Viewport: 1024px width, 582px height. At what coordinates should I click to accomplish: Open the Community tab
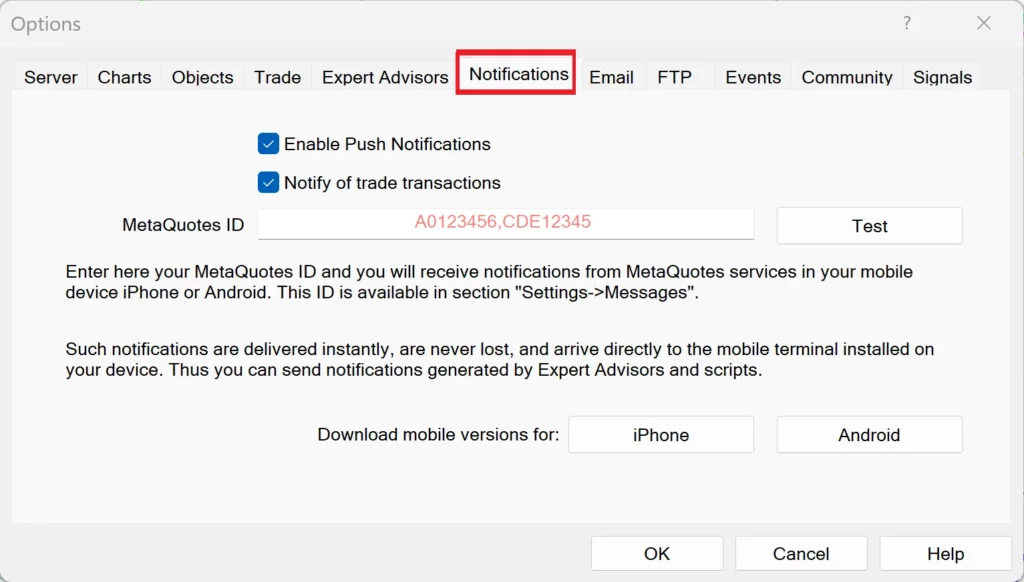[x=847, y=77]
